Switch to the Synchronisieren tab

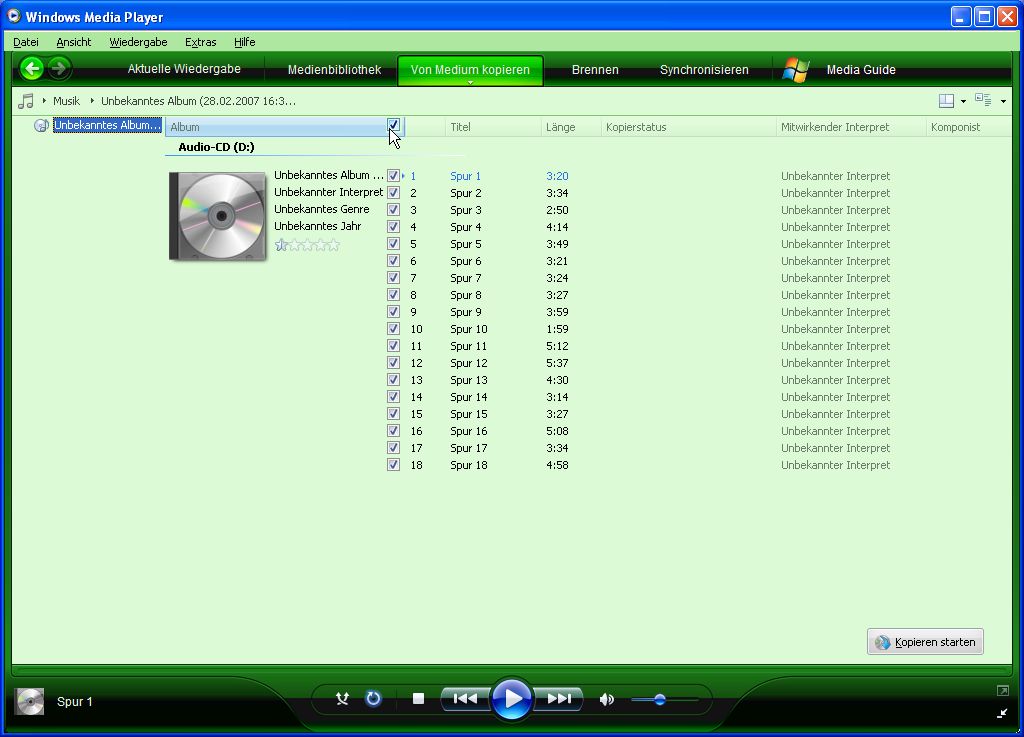pos(704,70)
